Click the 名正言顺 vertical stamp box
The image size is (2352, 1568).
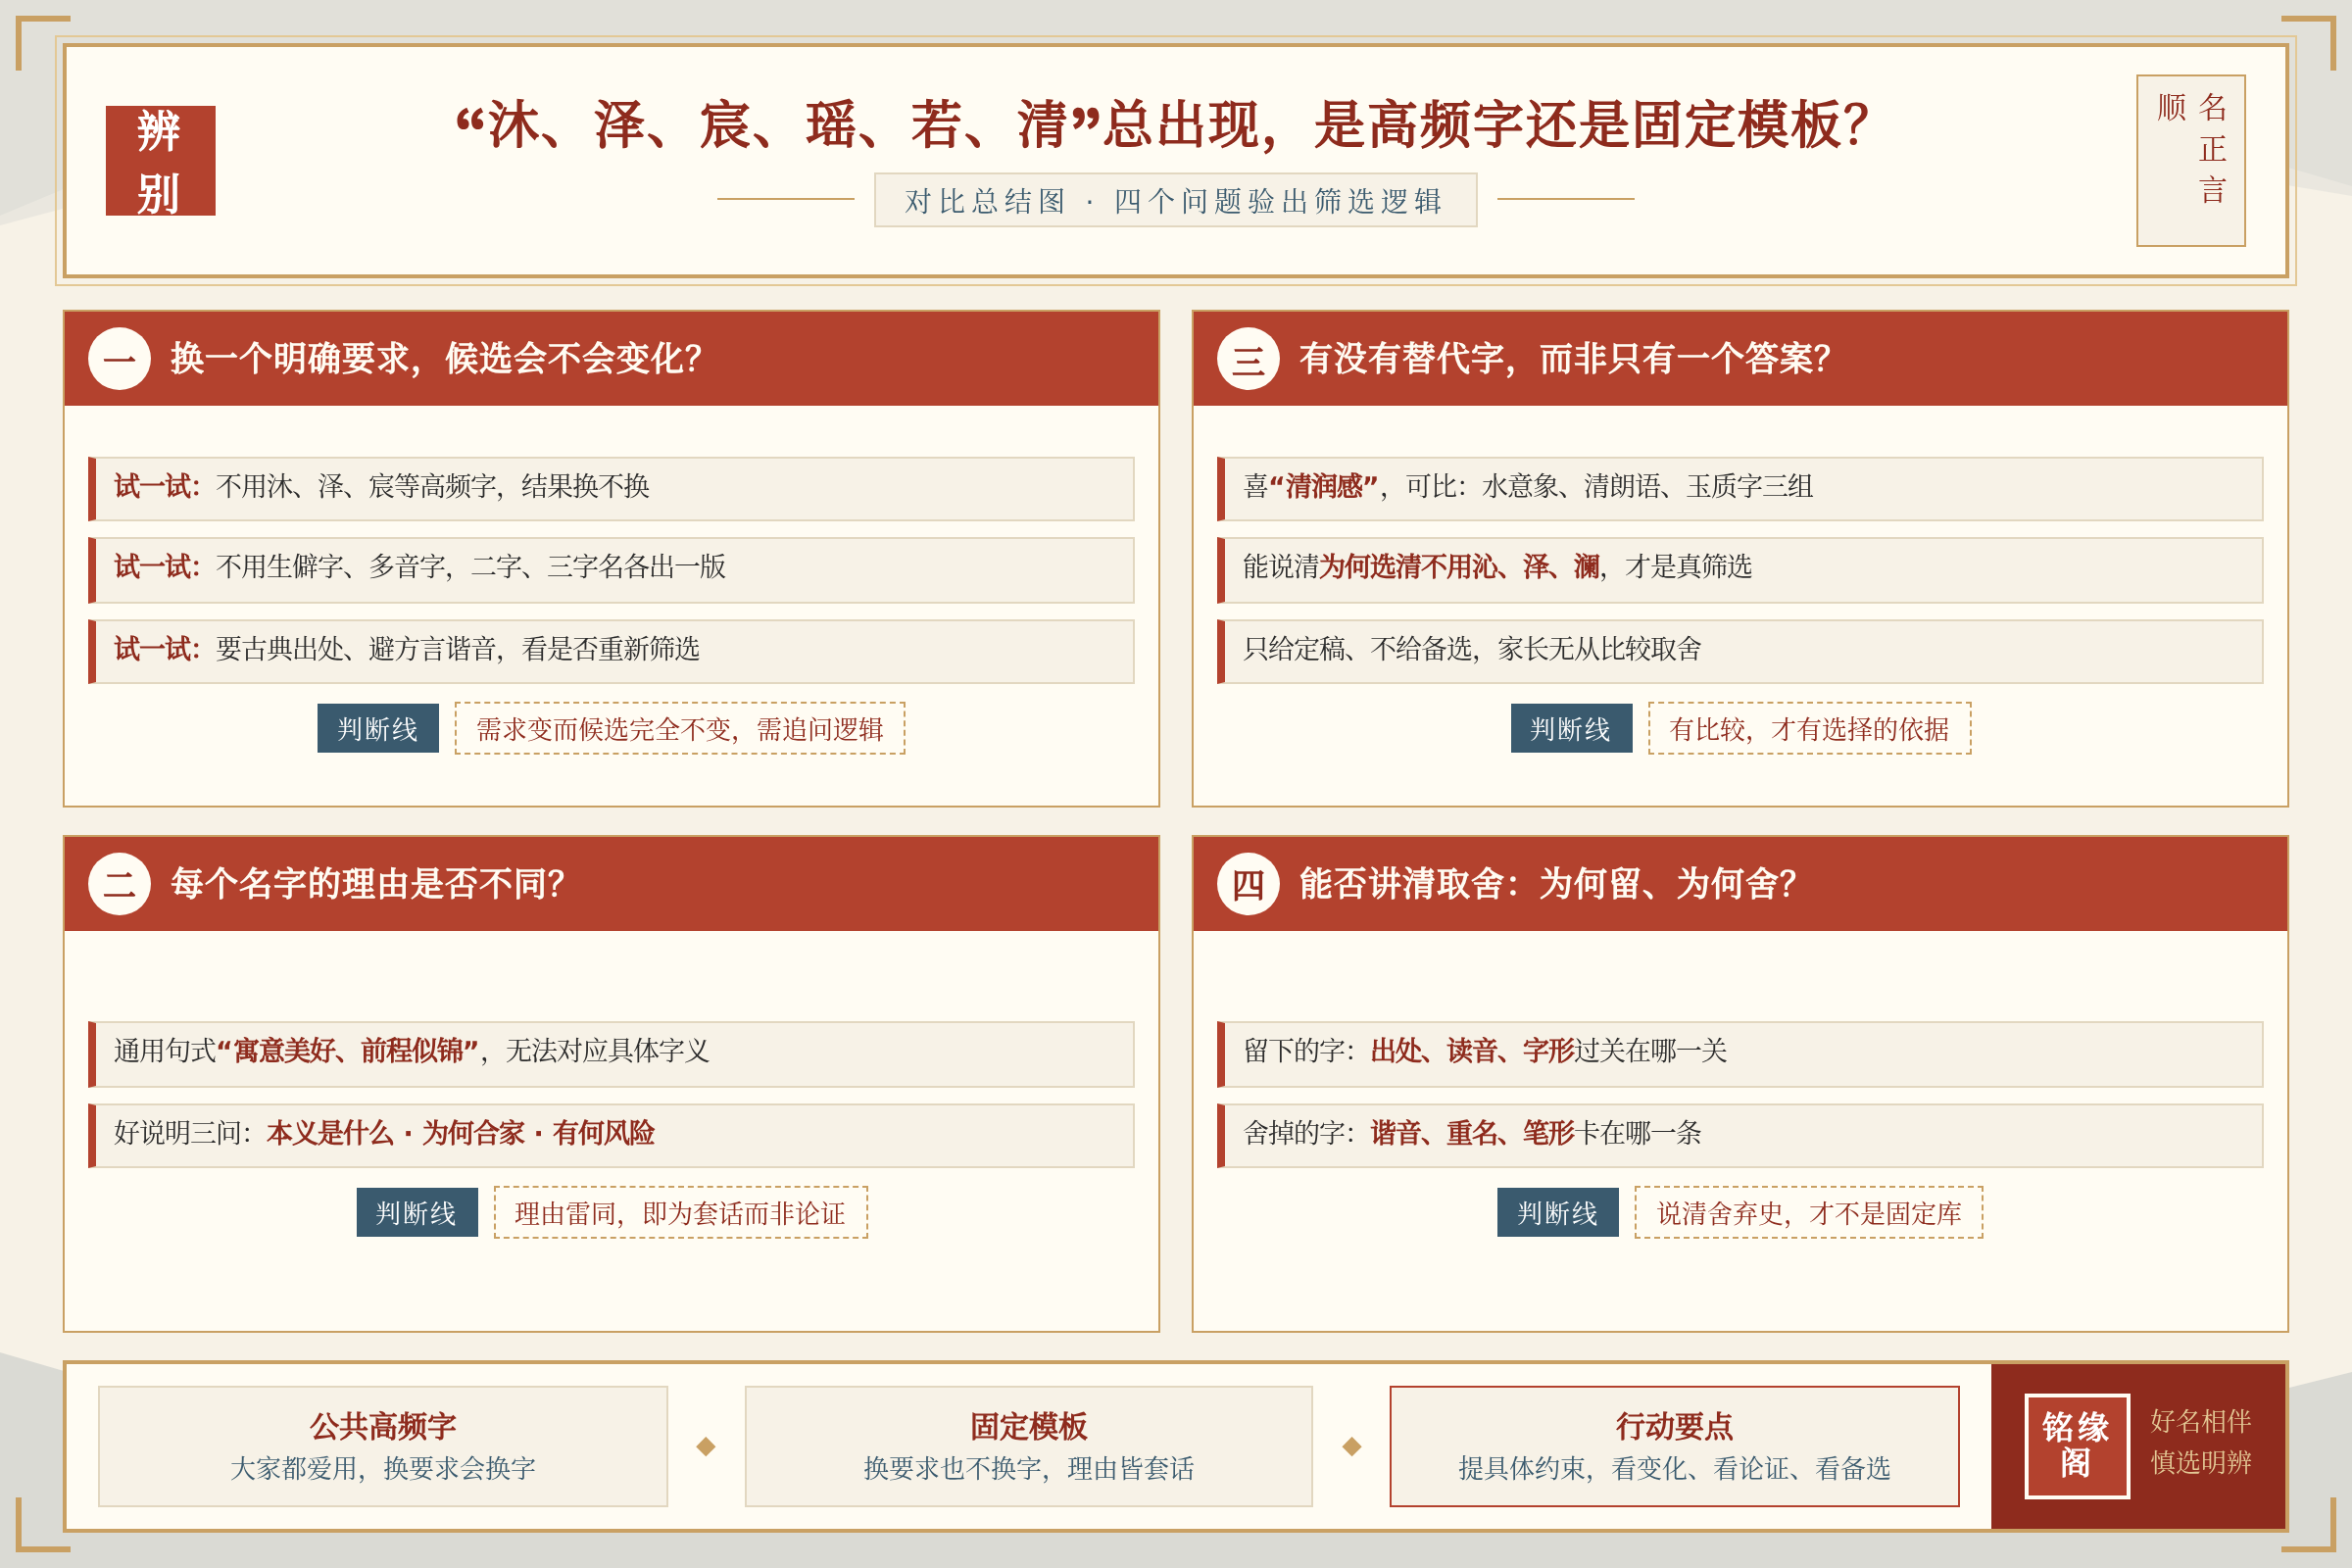(x=2190, y=160)
